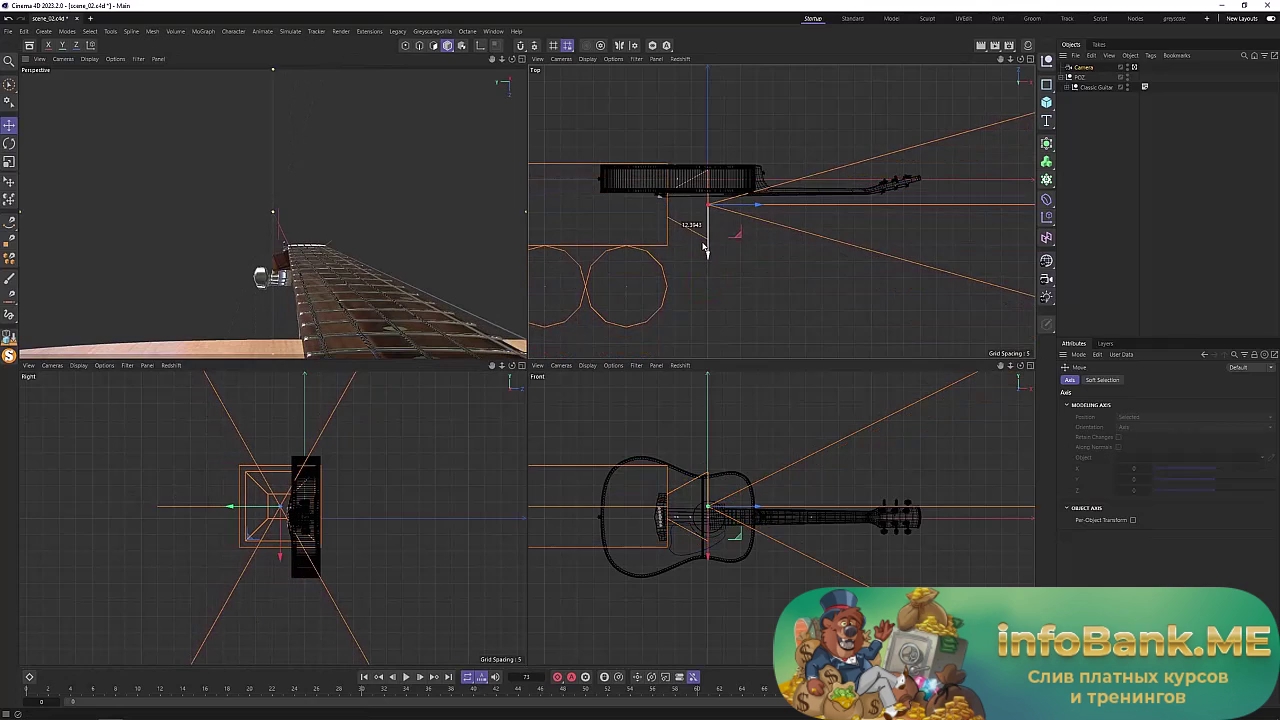1280x720 pixels.
Task: Click the Cube primitive icon
Action: tap(1047, 102)
